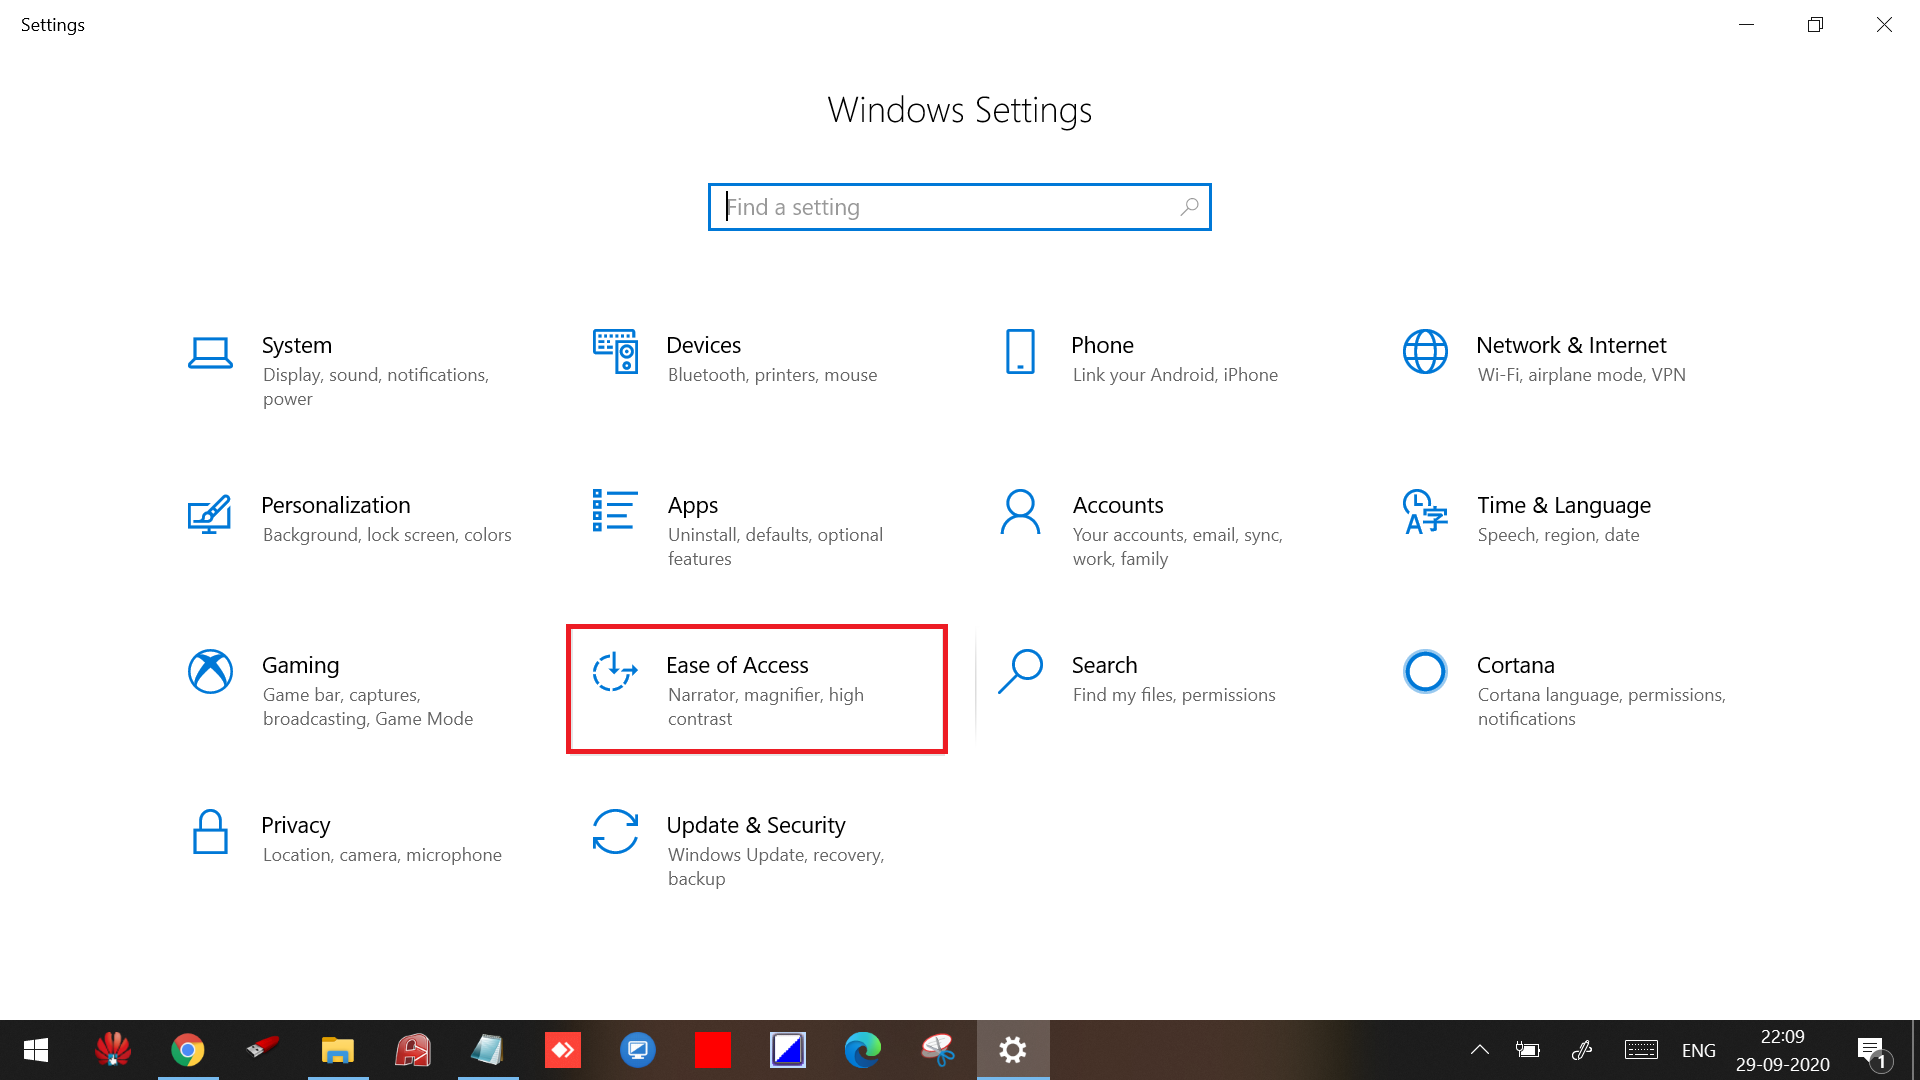Open the Huawei app in the taskbar
Viewport: 1920px width, 1080px height.
(113, 1050)
